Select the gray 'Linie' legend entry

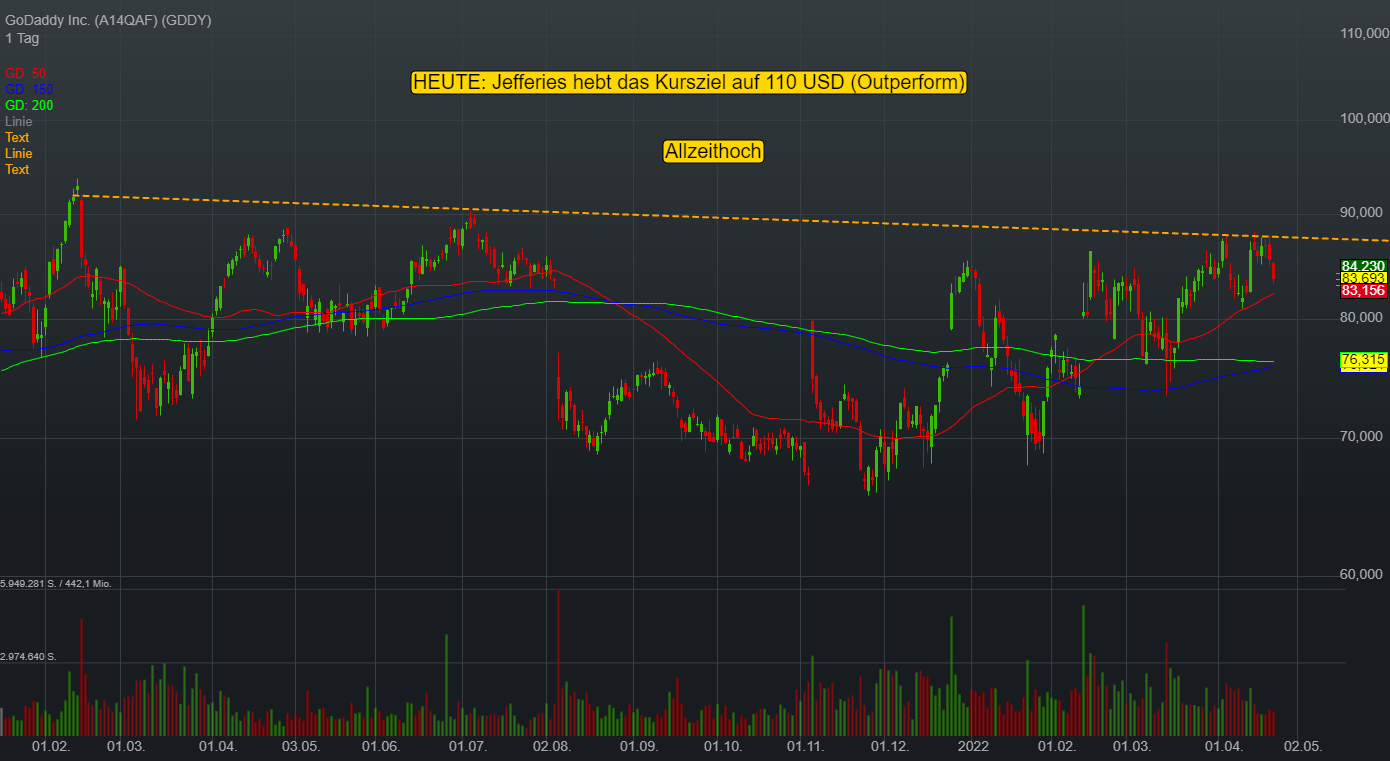(18, 121)
